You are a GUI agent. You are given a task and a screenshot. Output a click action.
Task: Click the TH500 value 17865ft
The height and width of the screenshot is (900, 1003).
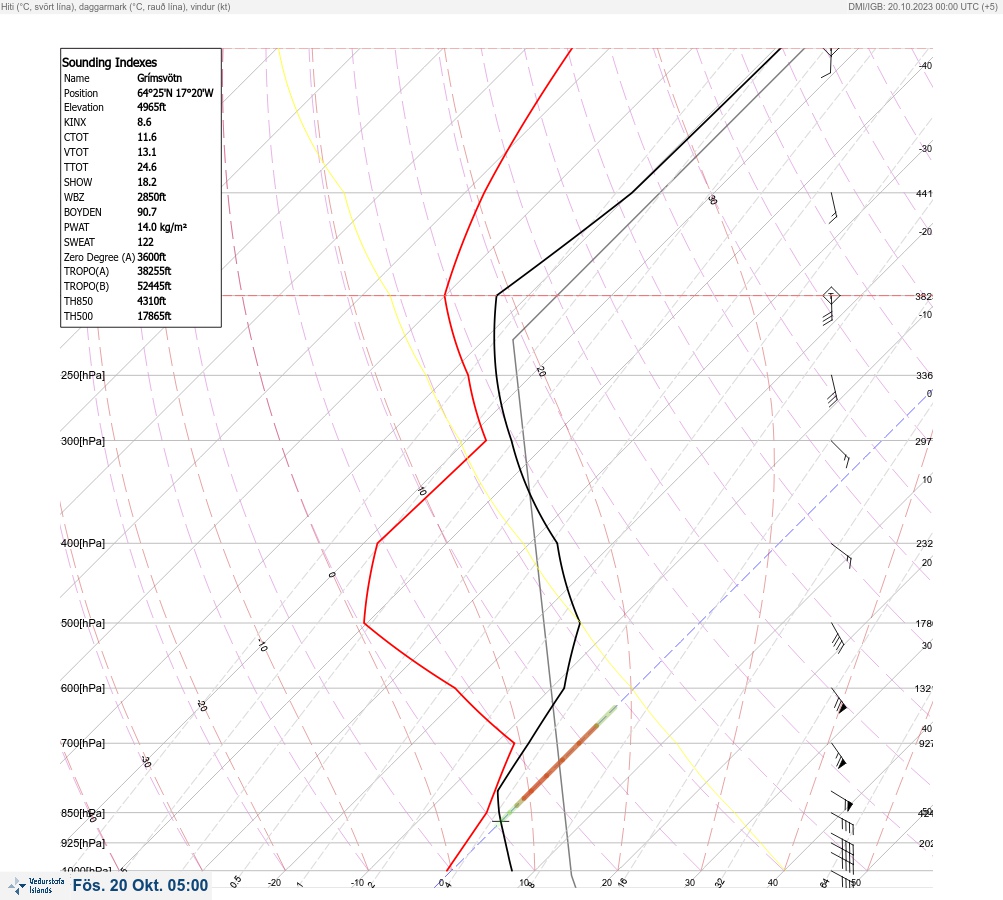[154, 316]
